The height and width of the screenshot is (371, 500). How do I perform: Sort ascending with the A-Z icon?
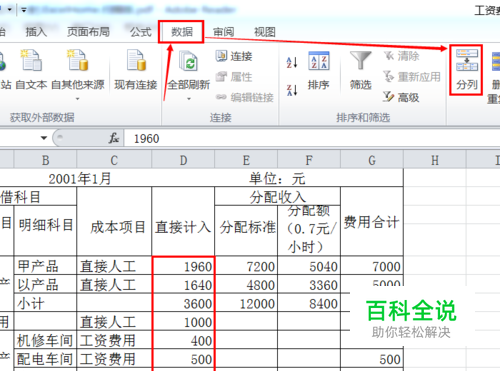[292, 62]
